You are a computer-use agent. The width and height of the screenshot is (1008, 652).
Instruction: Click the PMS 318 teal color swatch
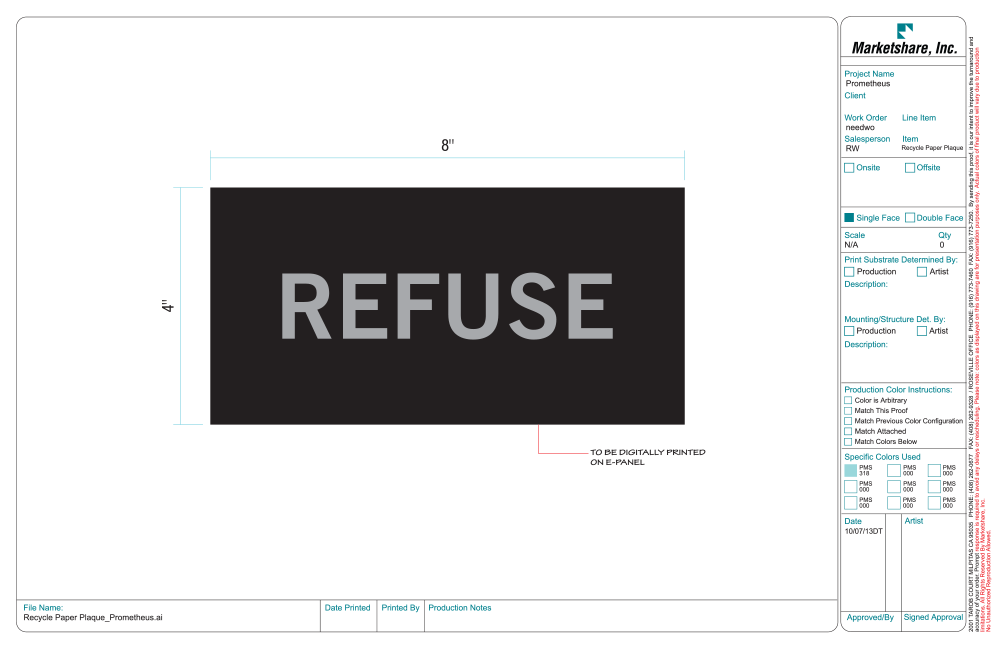tap(850, 471)
